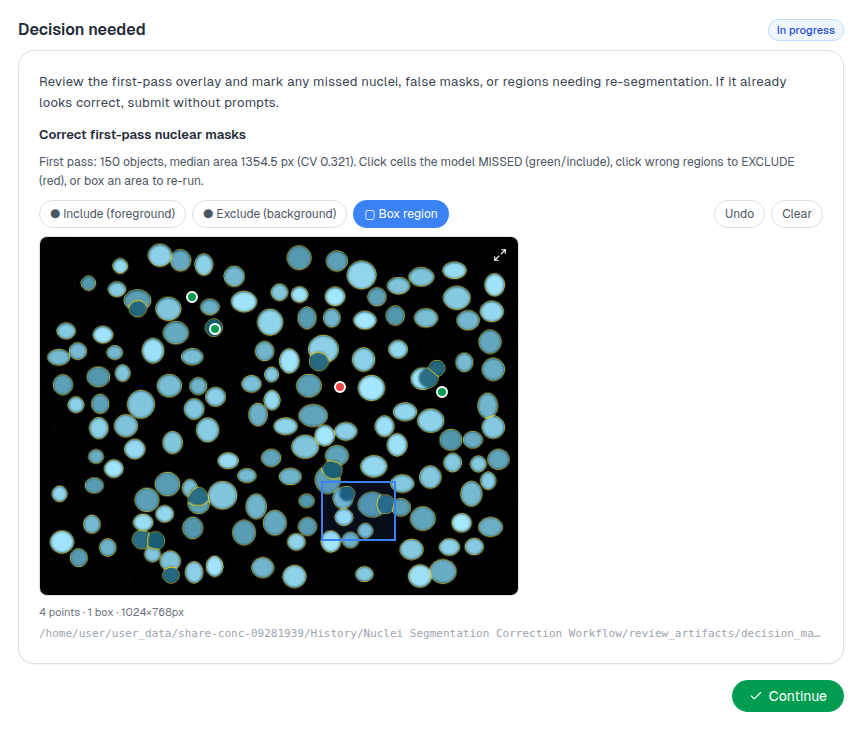Toggle the Box region tool
This screenshot has height=729, width=862.
(401, 214)
